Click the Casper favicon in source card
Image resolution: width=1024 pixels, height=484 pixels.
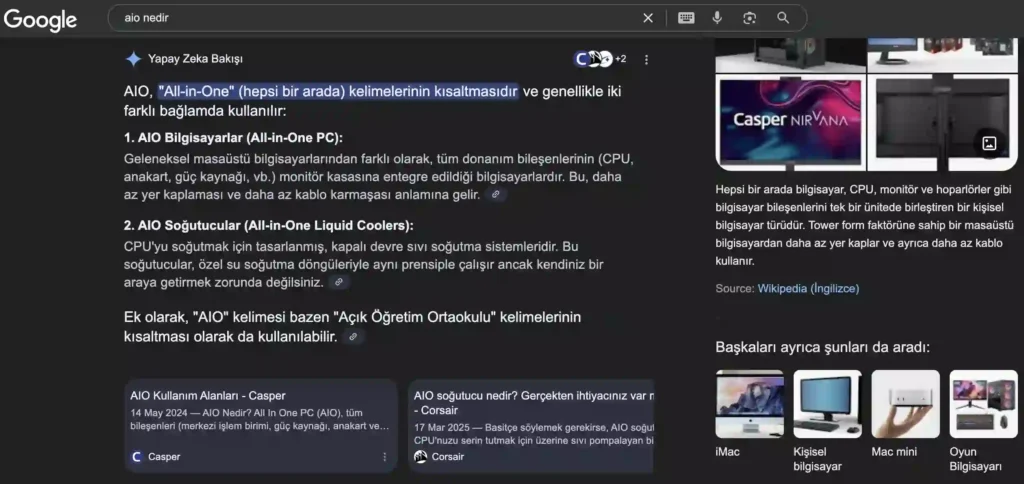coord(136,457)
